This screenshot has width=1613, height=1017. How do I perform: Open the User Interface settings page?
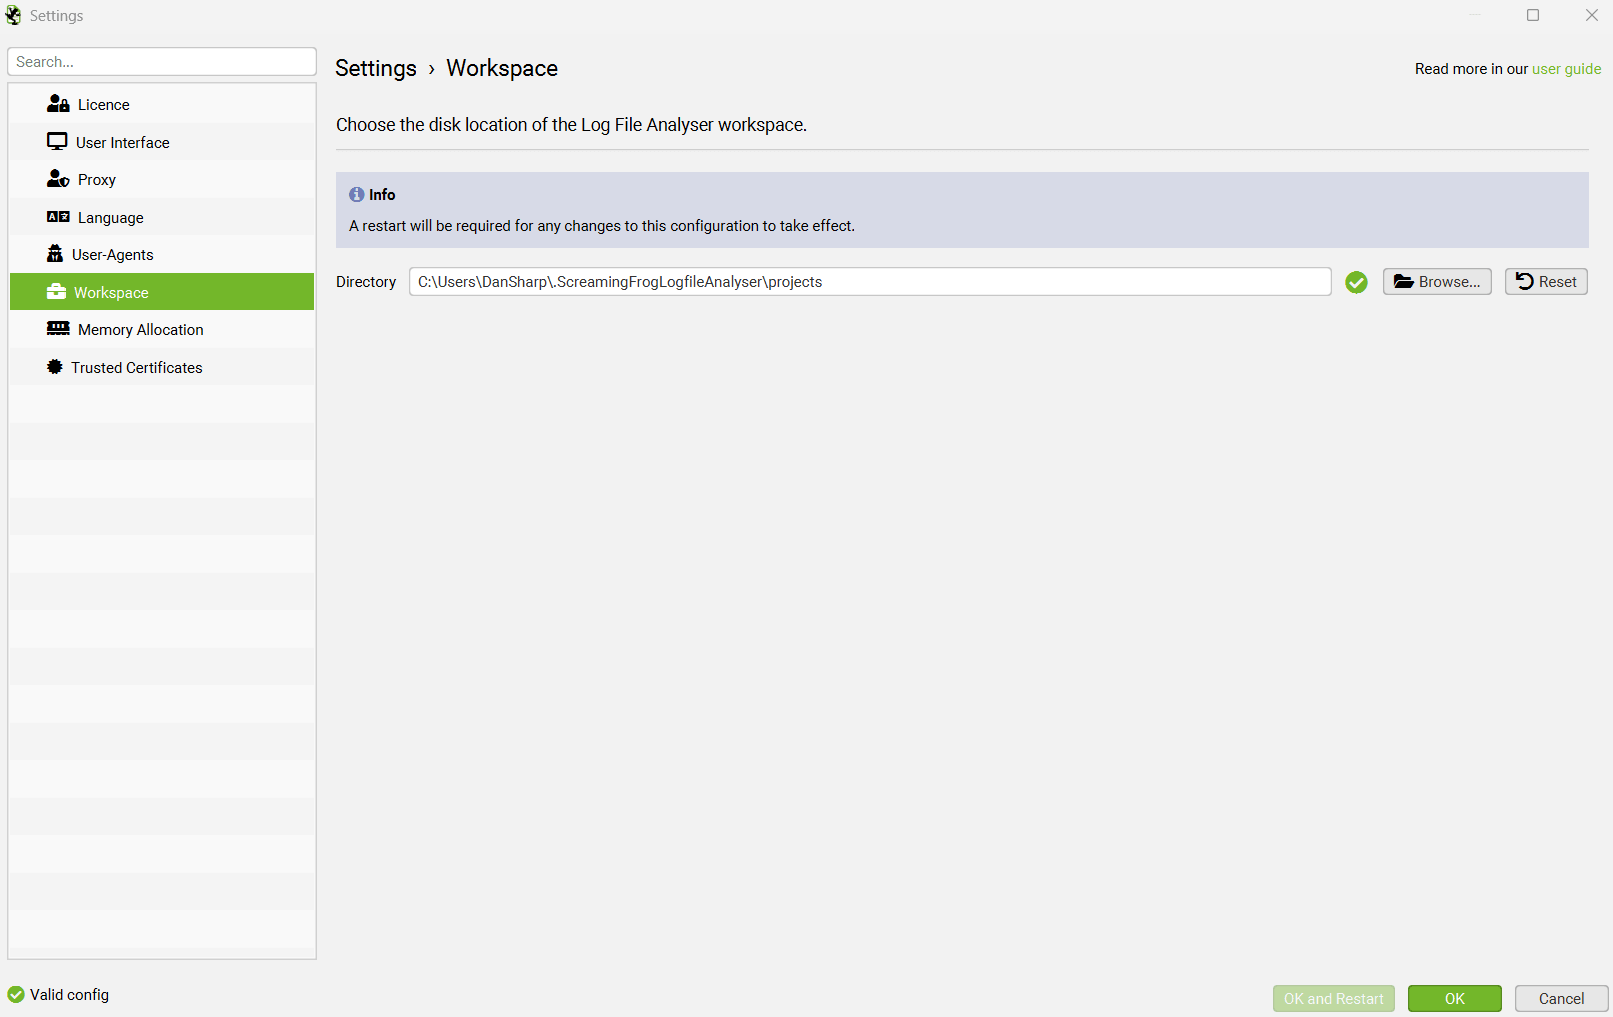tap(162, 142)
